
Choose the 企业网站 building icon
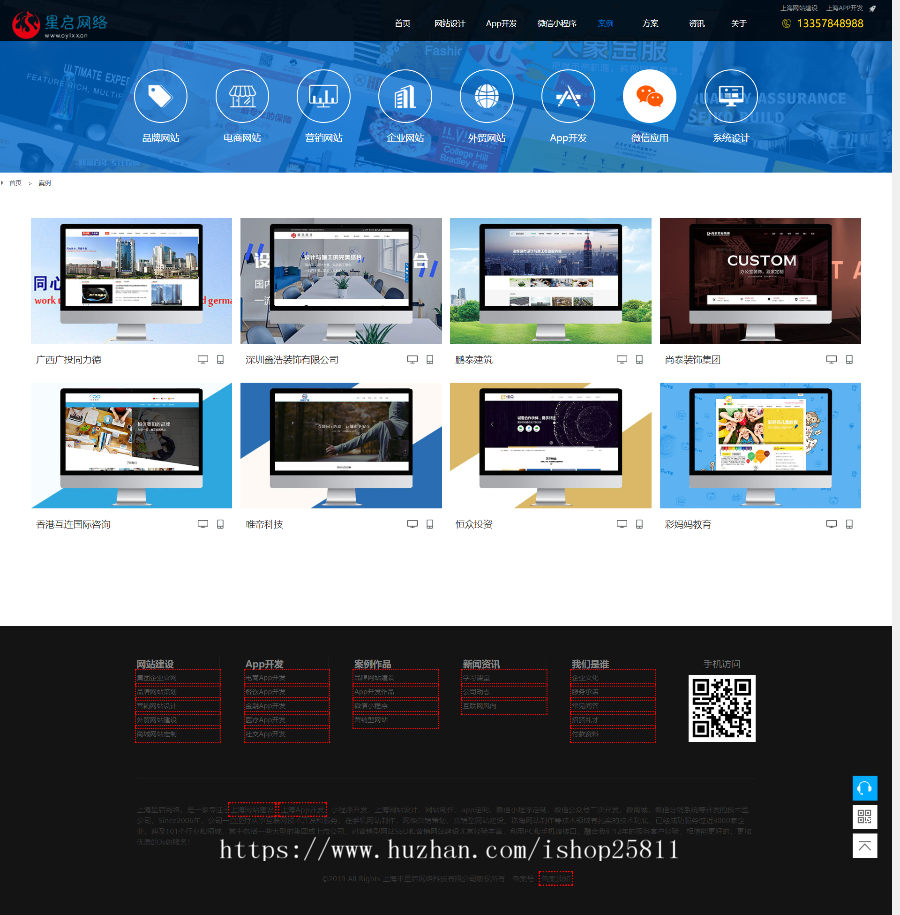(x=405, y=96)
